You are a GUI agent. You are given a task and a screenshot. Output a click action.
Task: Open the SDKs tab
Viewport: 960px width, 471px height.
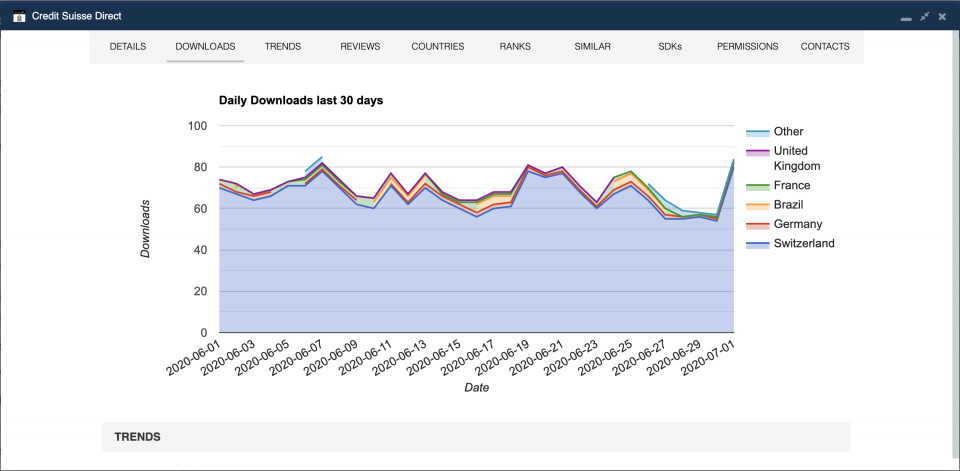point(670,47)
